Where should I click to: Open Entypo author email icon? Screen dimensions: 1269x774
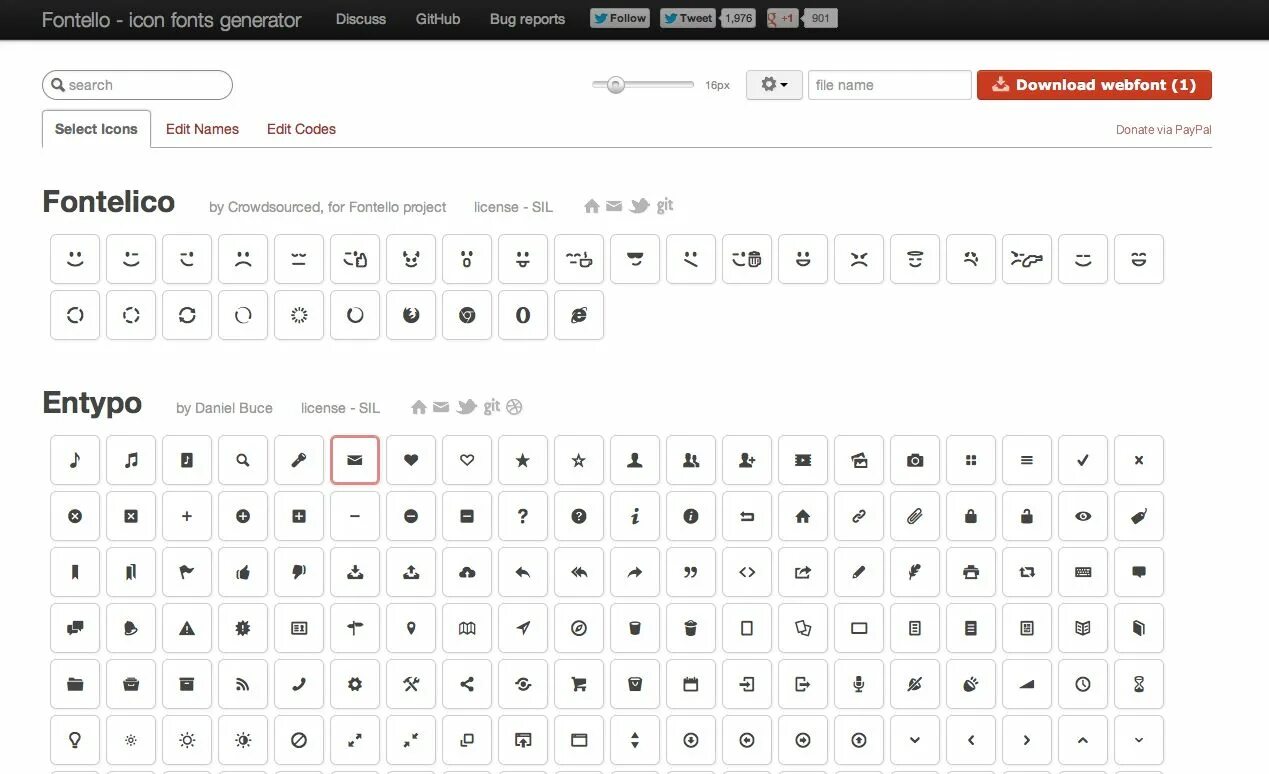click(441, 407)
